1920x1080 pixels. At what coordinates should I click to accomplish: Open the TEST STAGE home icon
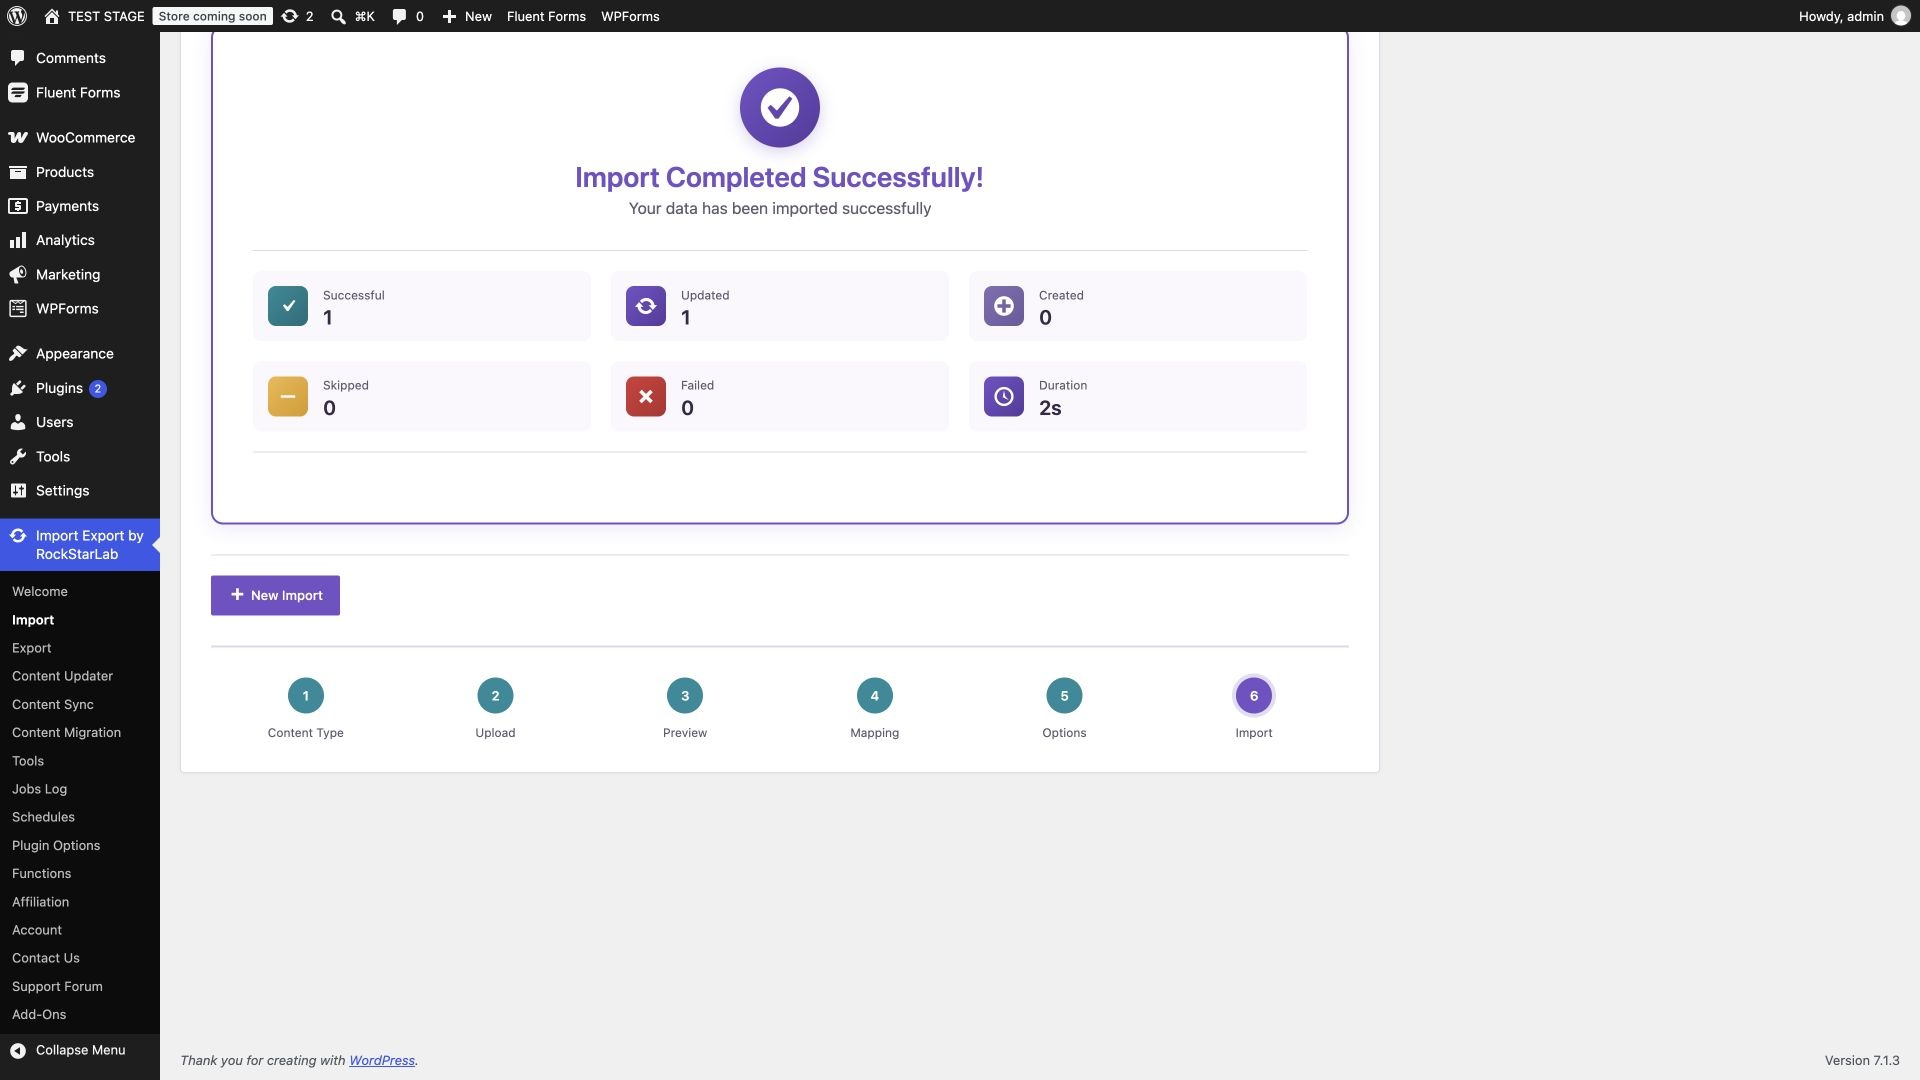pos(52,16)
